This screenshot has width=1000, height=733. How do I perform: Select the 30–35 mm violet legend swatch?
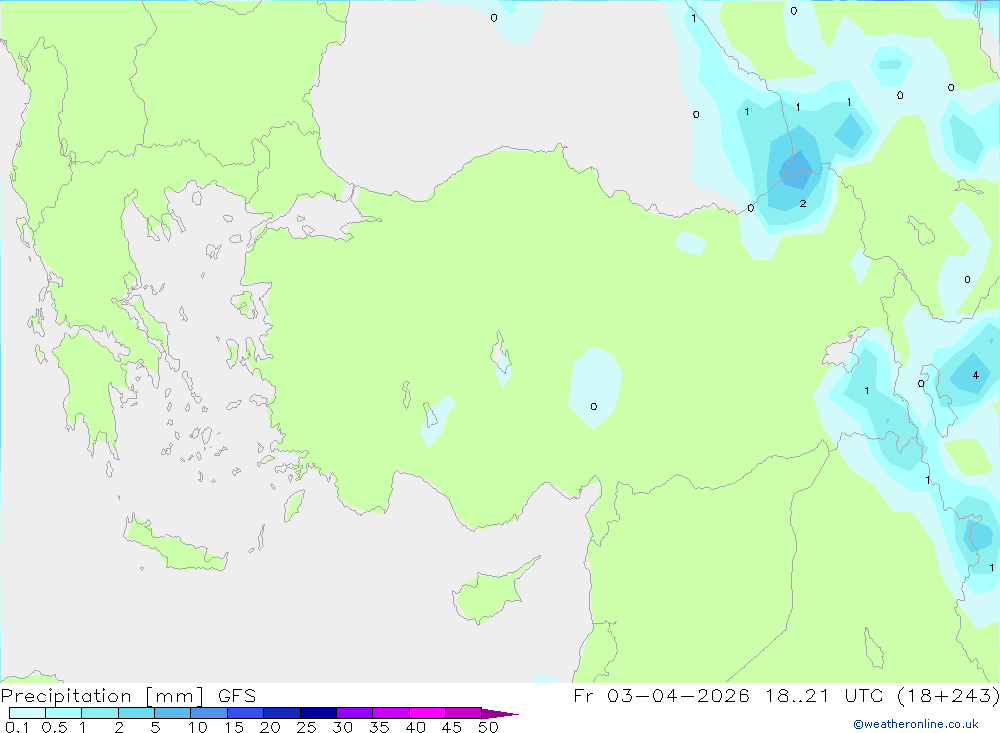(x=355, y=713)
